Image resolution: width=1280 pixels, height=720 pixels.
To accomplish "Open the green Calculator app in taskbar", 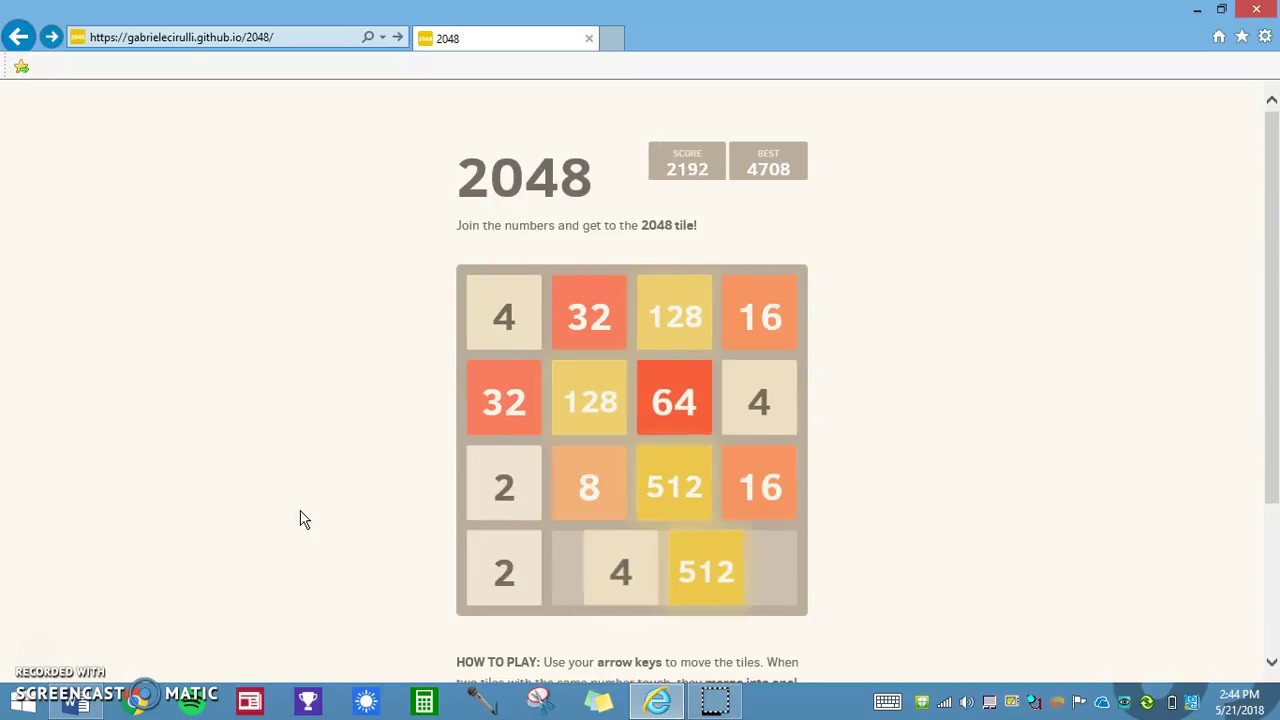I will pyautogui.click(x=424, y=701).
